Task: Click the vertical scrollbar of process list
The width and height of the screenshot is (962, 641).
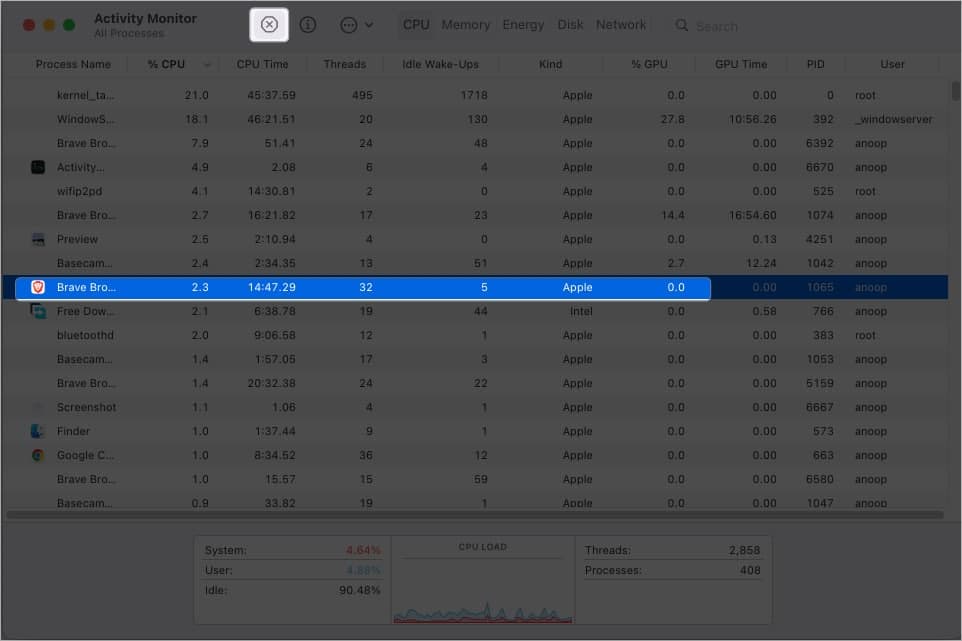Action: coord(955,91)
